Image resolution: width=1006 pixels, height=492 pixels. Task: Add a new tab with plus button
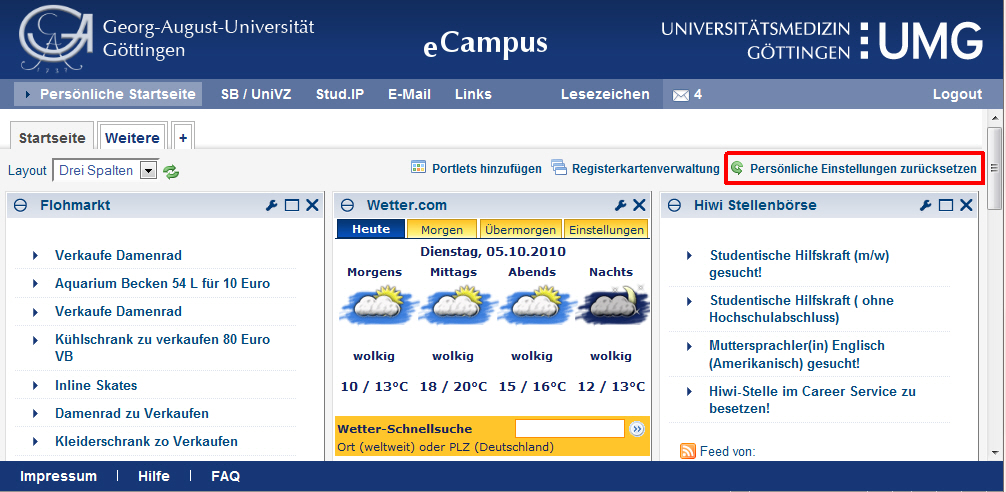coord(183,138)
